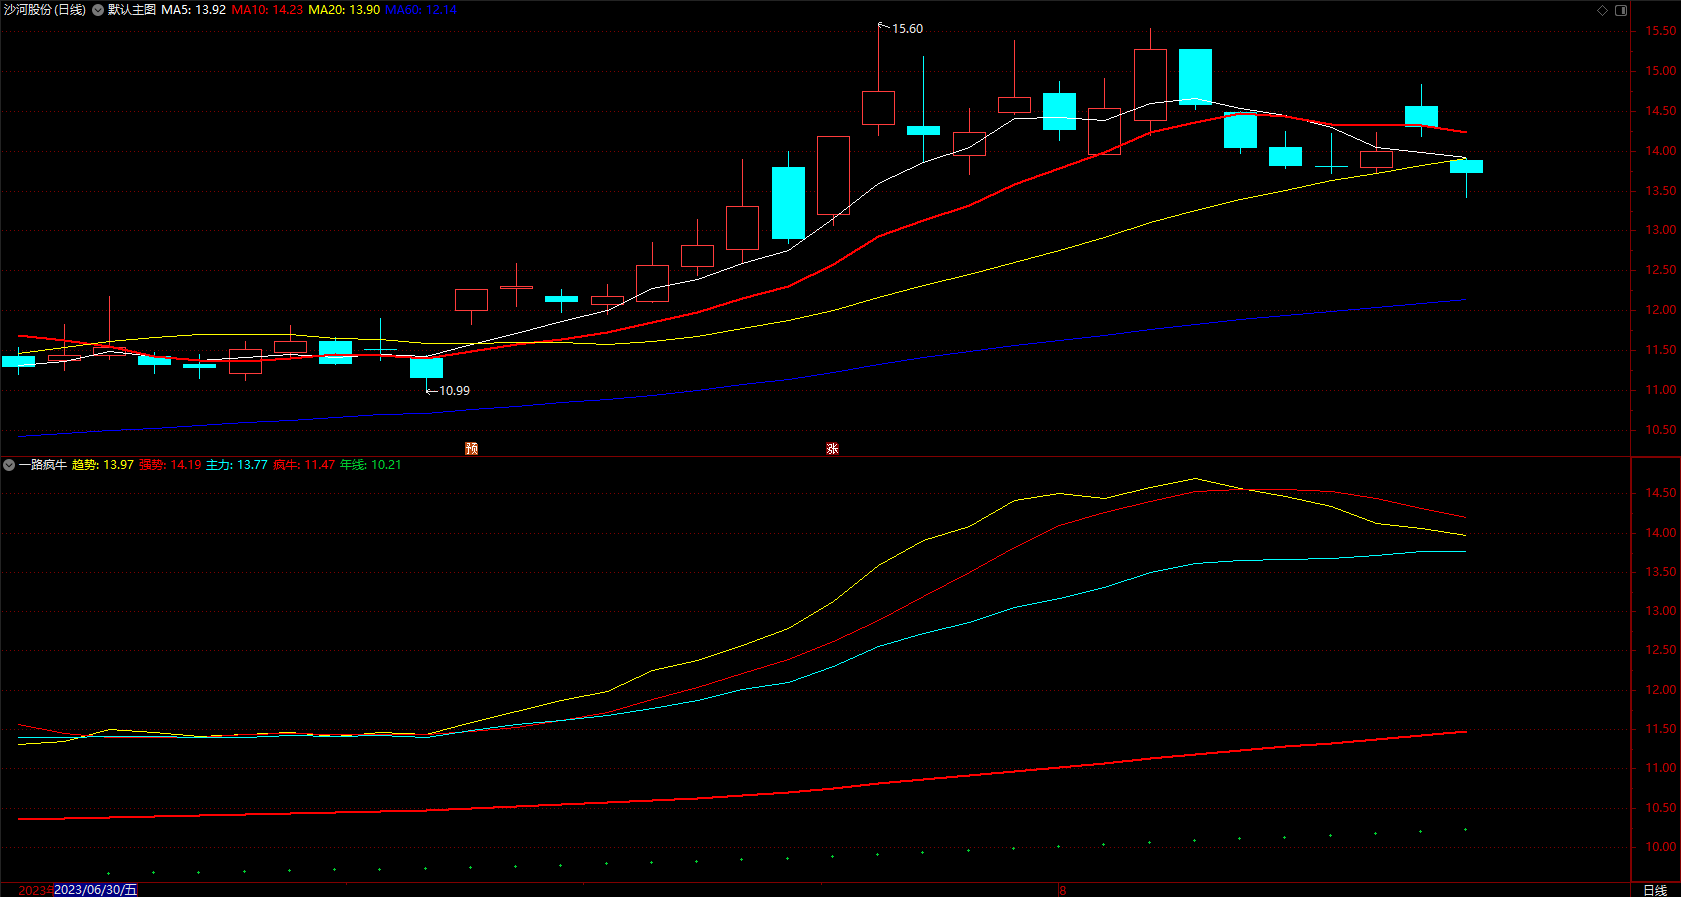Screen dimensions: 1681x897
Task: Select the 疯牛: 11.47 value label
Action: (304, 465)
